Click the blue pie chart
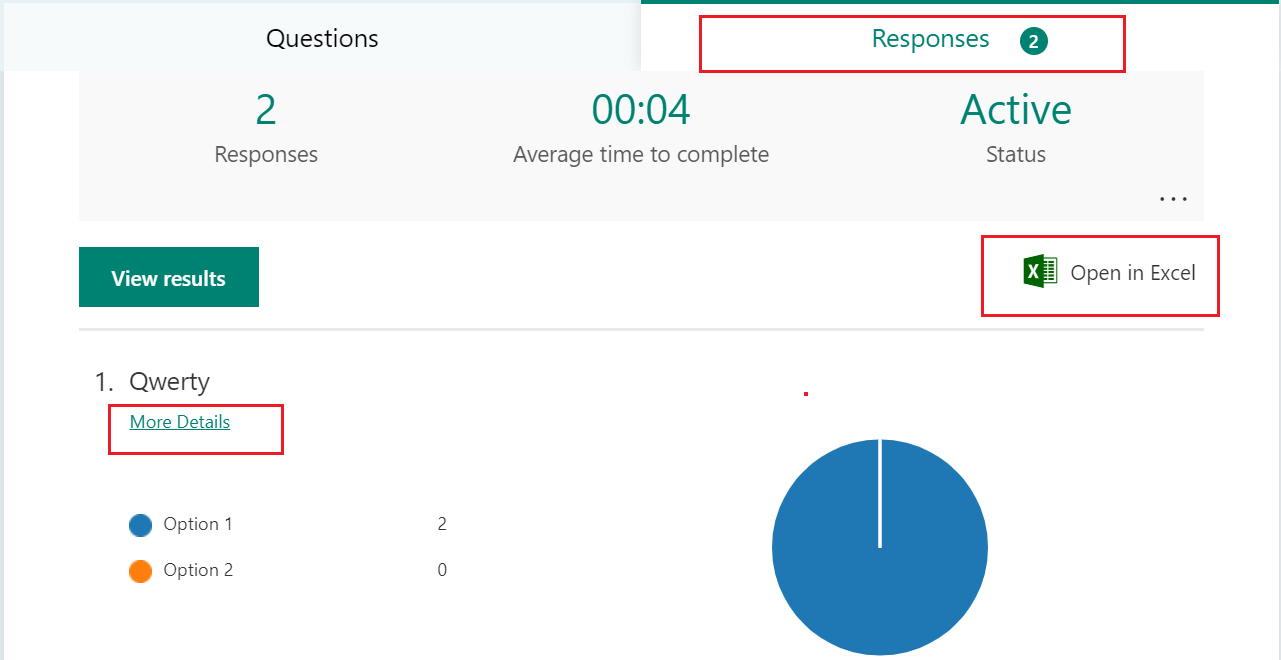Screen dimensions: 1281x660 (880, 547)
